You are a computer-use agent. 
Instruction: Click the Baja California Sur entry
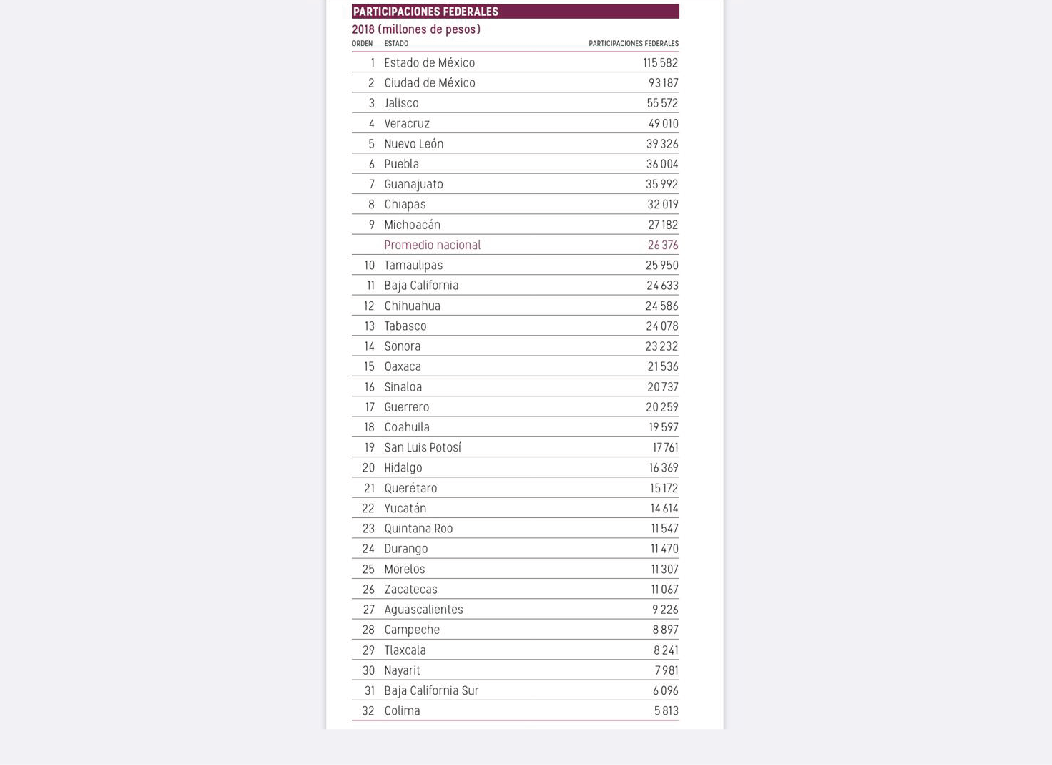pyautogui.click(x=431, y=691)
